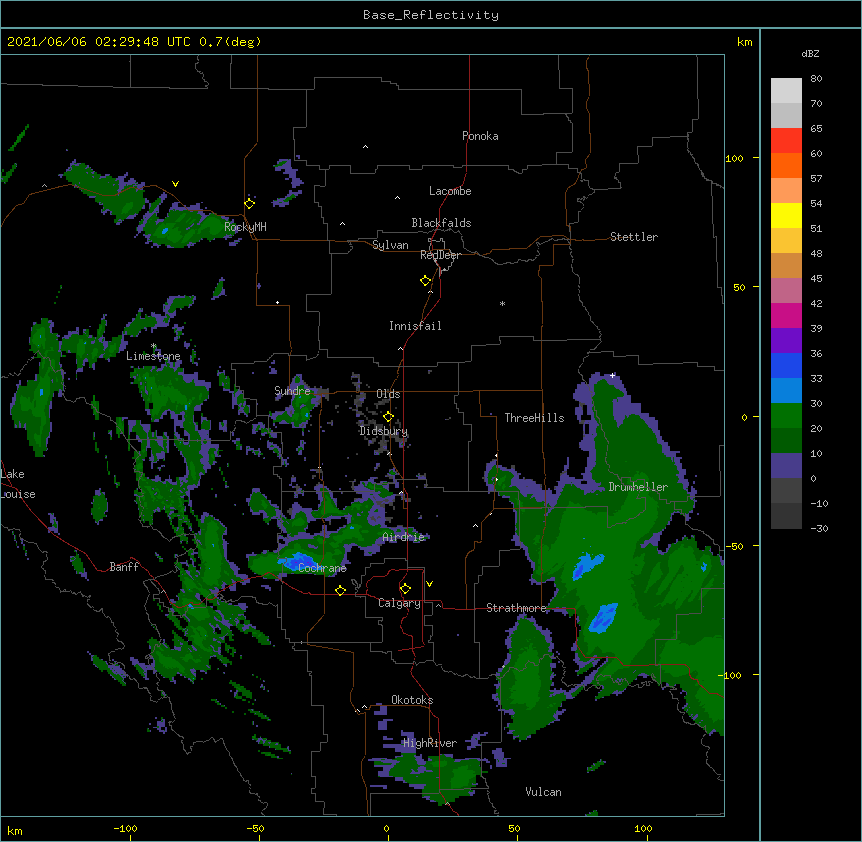Pick the green 30 dBZ legend swatch
862x842 pixels.
click(786, 416)
